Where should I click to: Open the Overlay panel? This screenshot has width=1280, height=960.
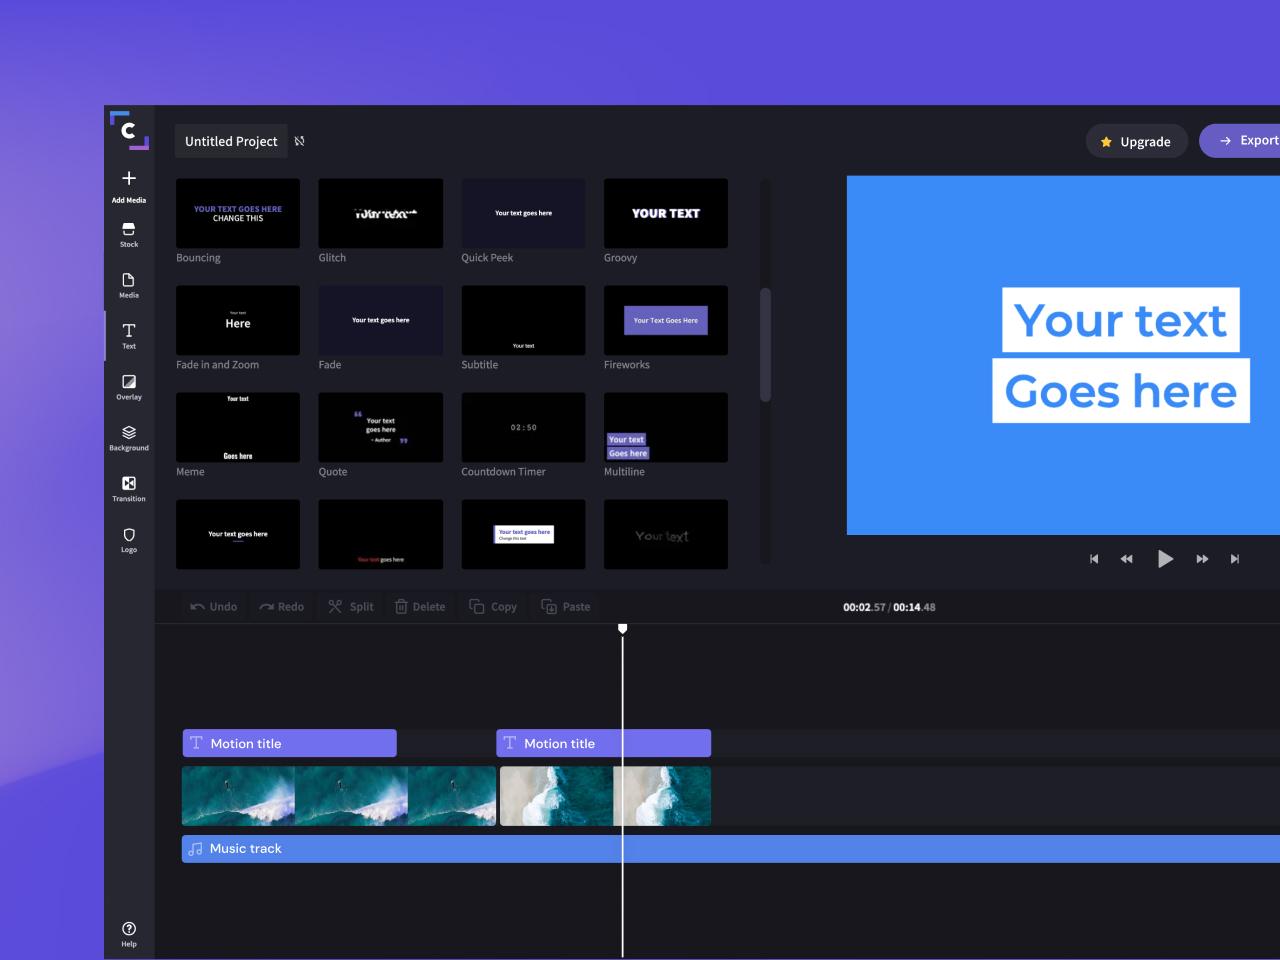point(129,387)
